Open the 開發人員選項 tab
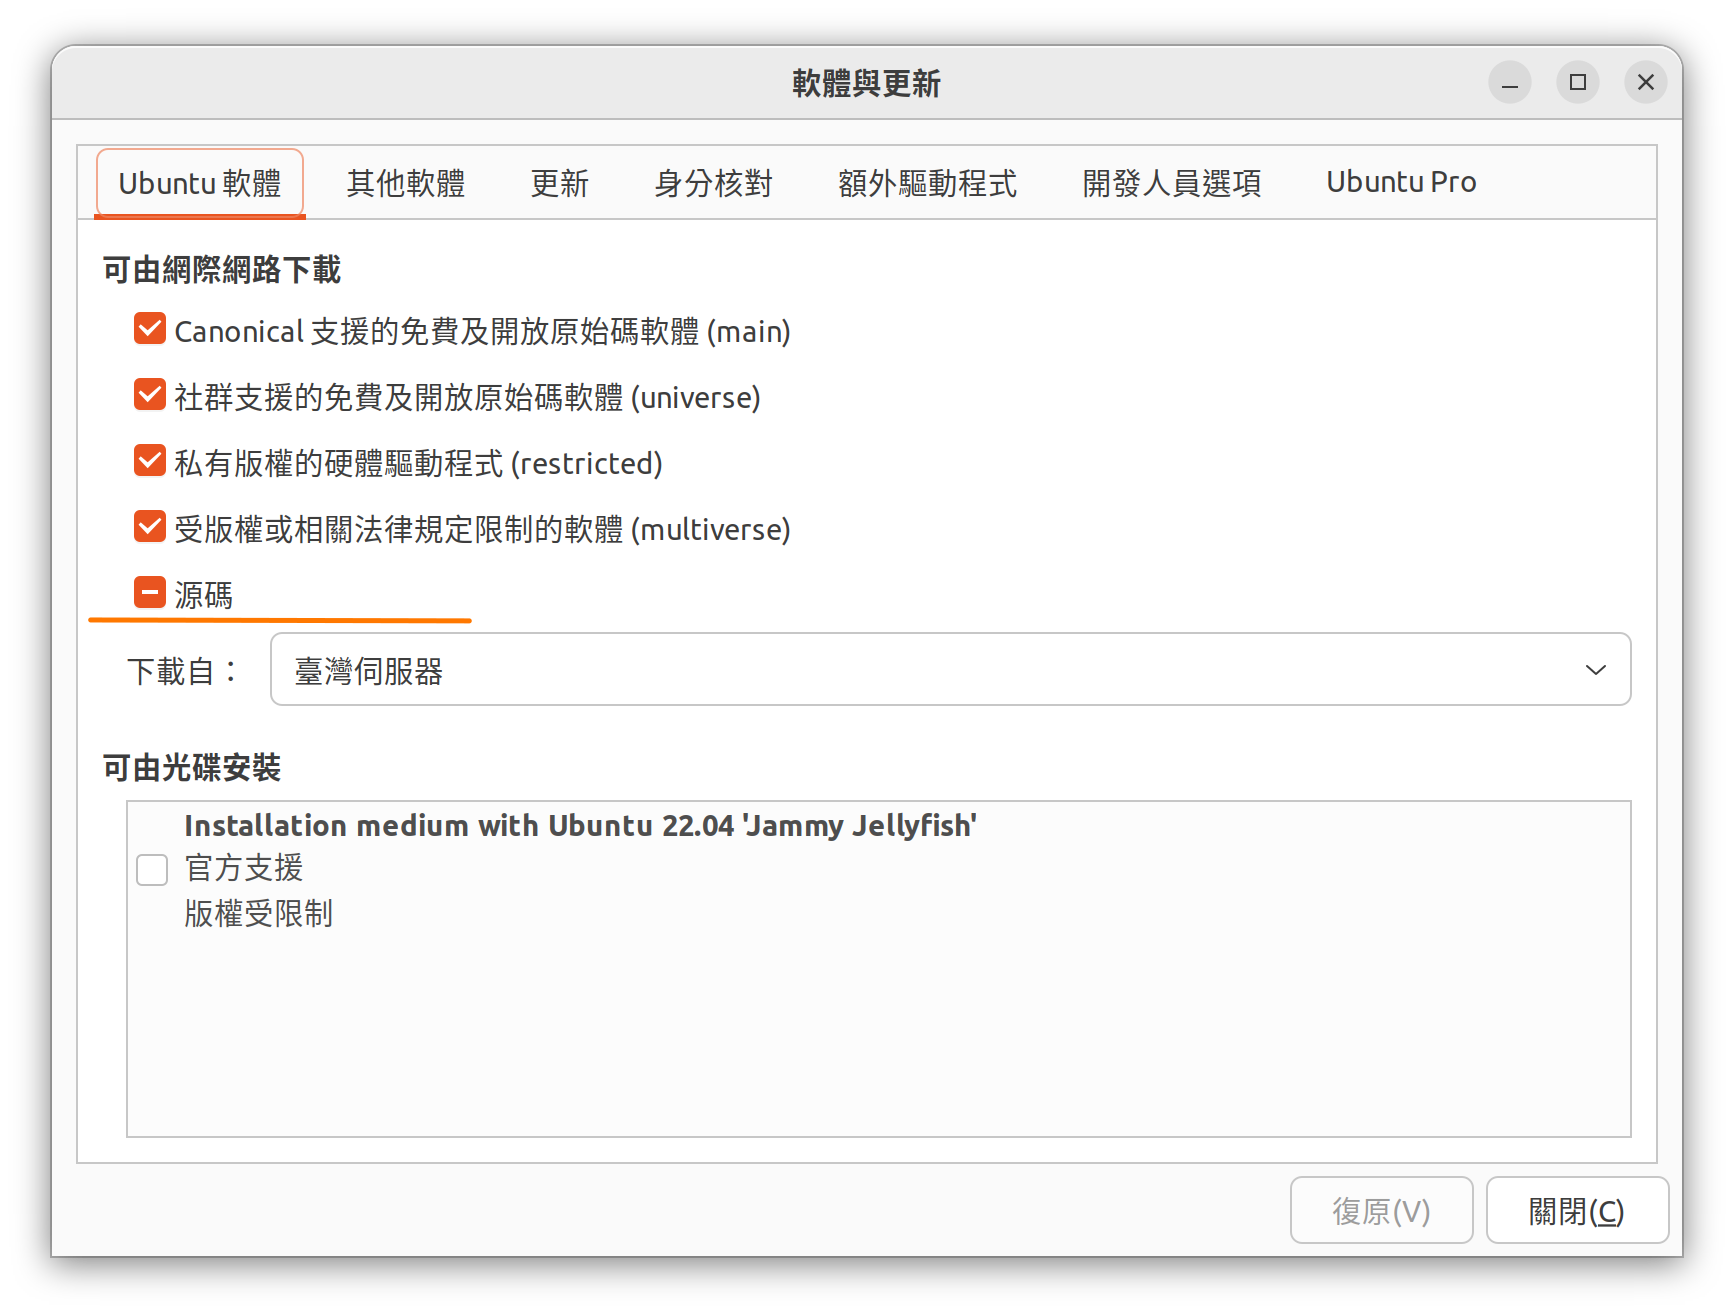This screenshot has height=1314, width=1734. (1171, 183)
